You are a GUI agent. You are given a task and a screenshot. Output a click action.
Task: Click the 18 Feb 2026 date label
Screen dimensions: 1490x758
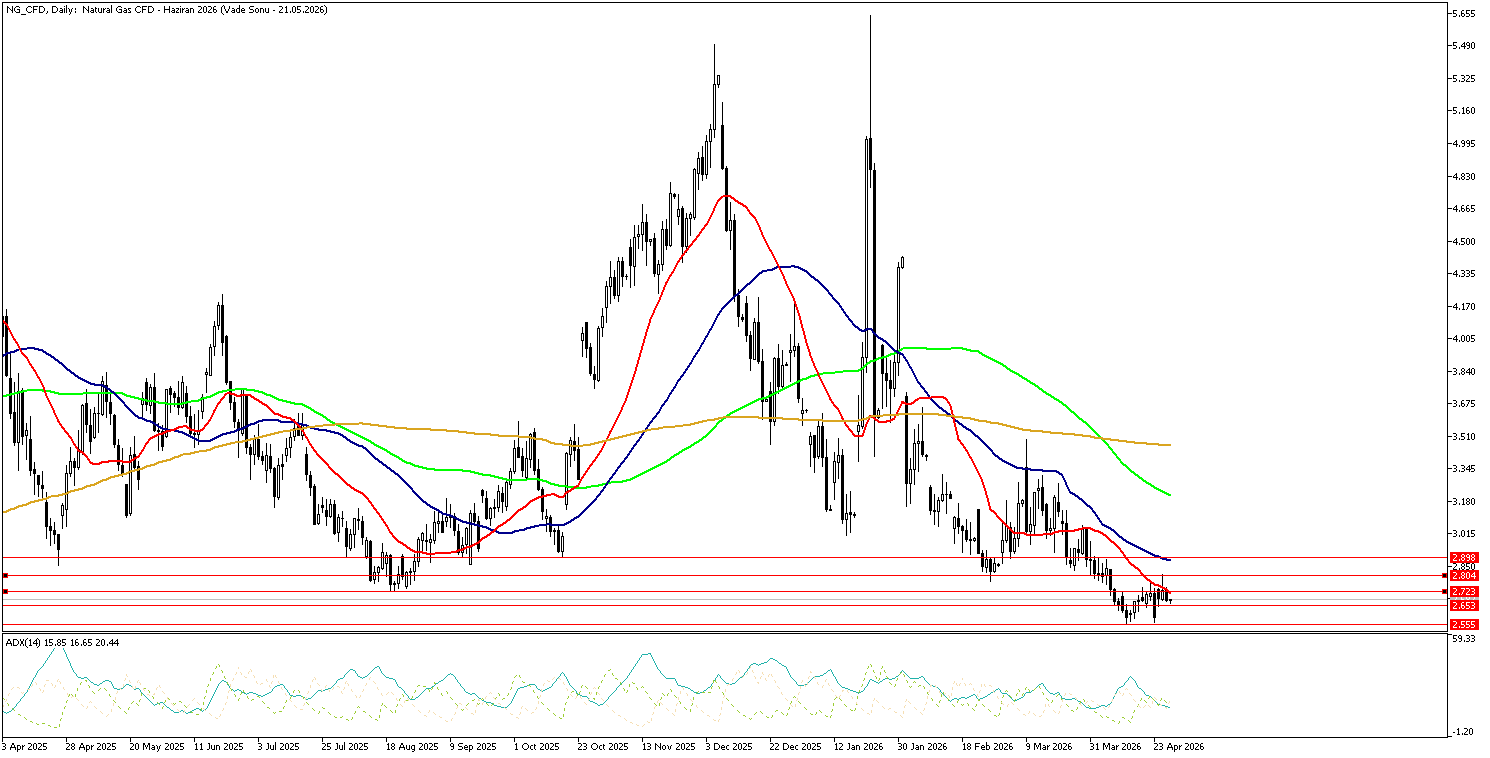click(987, 746)
